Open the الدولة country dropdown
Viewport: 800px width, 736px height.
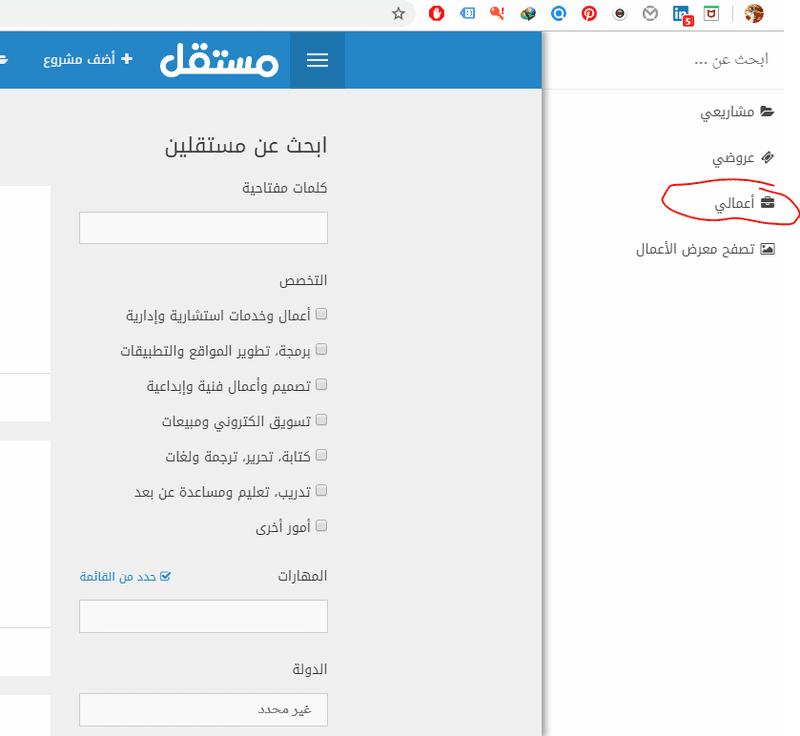(203, 709)
